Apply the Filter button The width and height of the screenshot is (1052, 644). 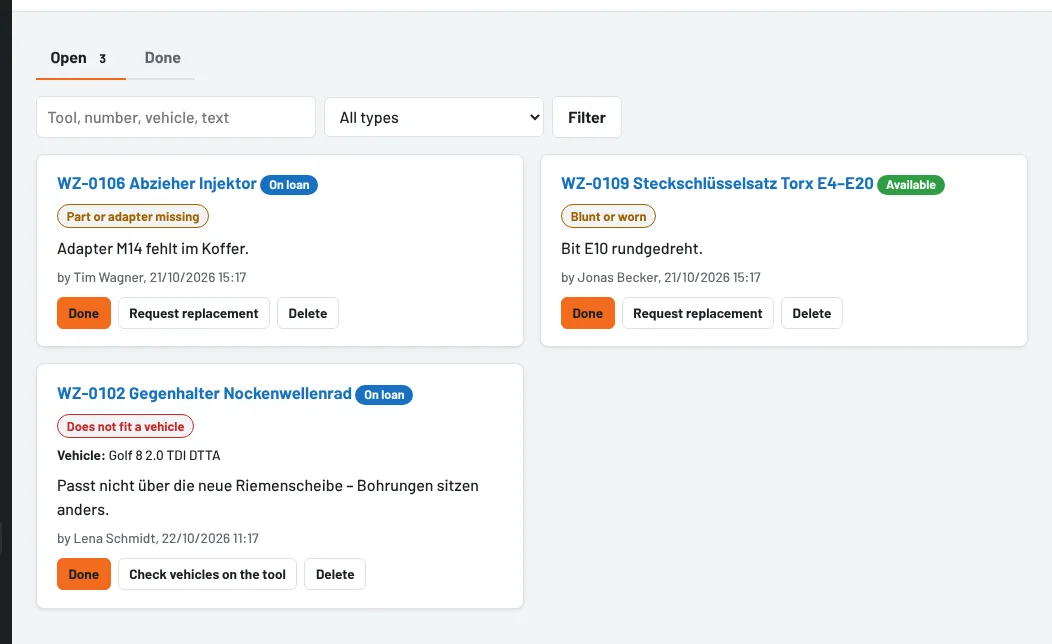(586, 117)
